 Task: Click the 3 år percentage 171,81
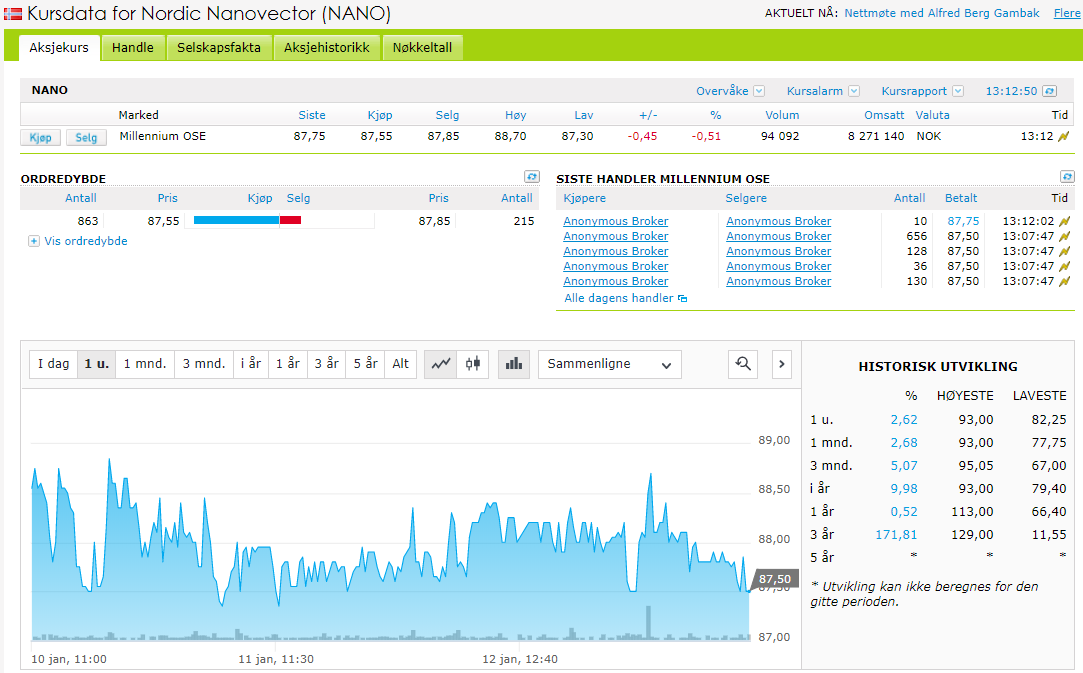(x=897, y=535)
